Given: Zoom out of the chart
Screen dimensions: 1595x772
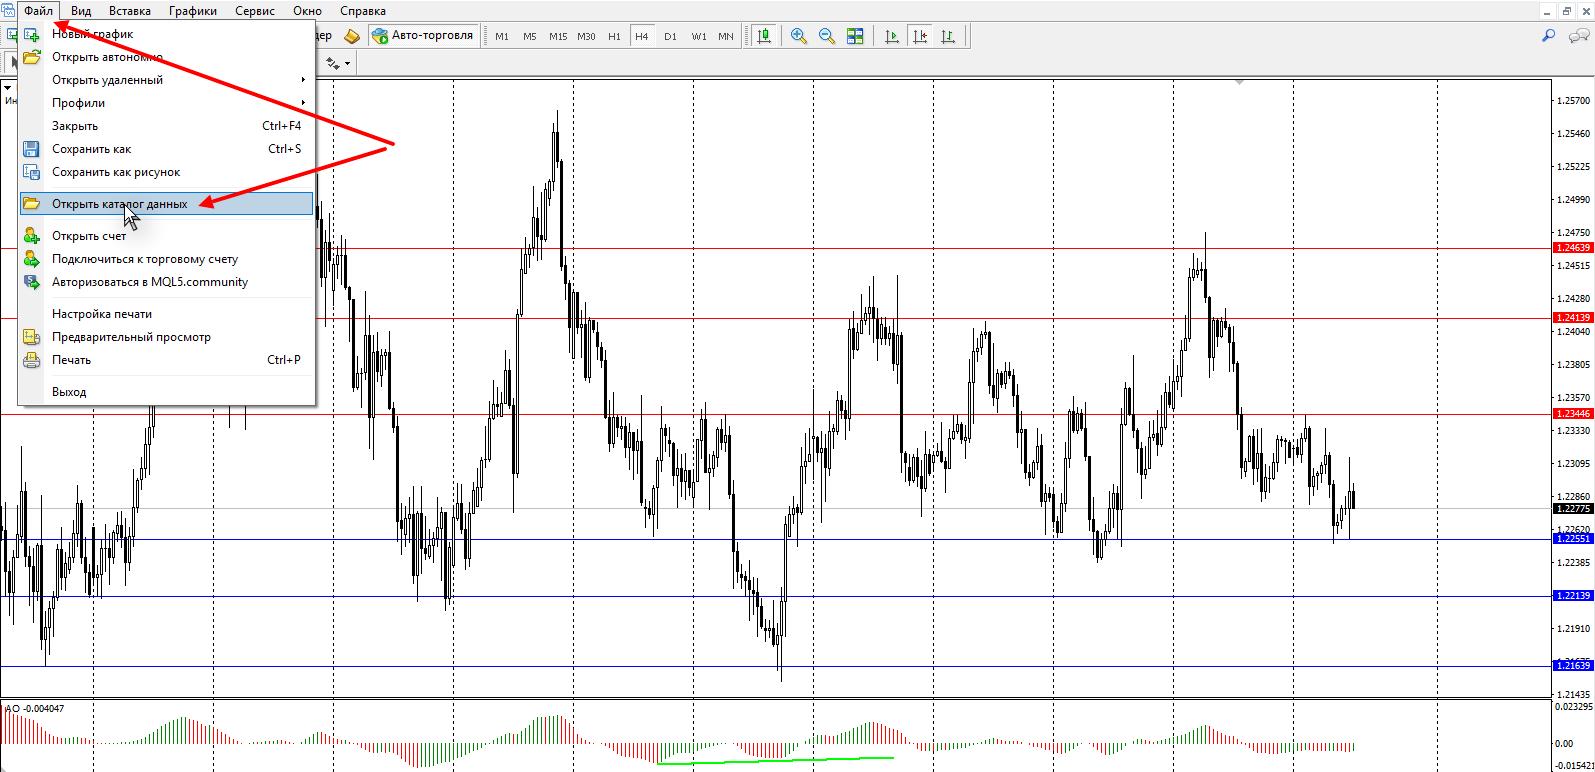Looking at the screenshot, I should (x=827, y=36).
